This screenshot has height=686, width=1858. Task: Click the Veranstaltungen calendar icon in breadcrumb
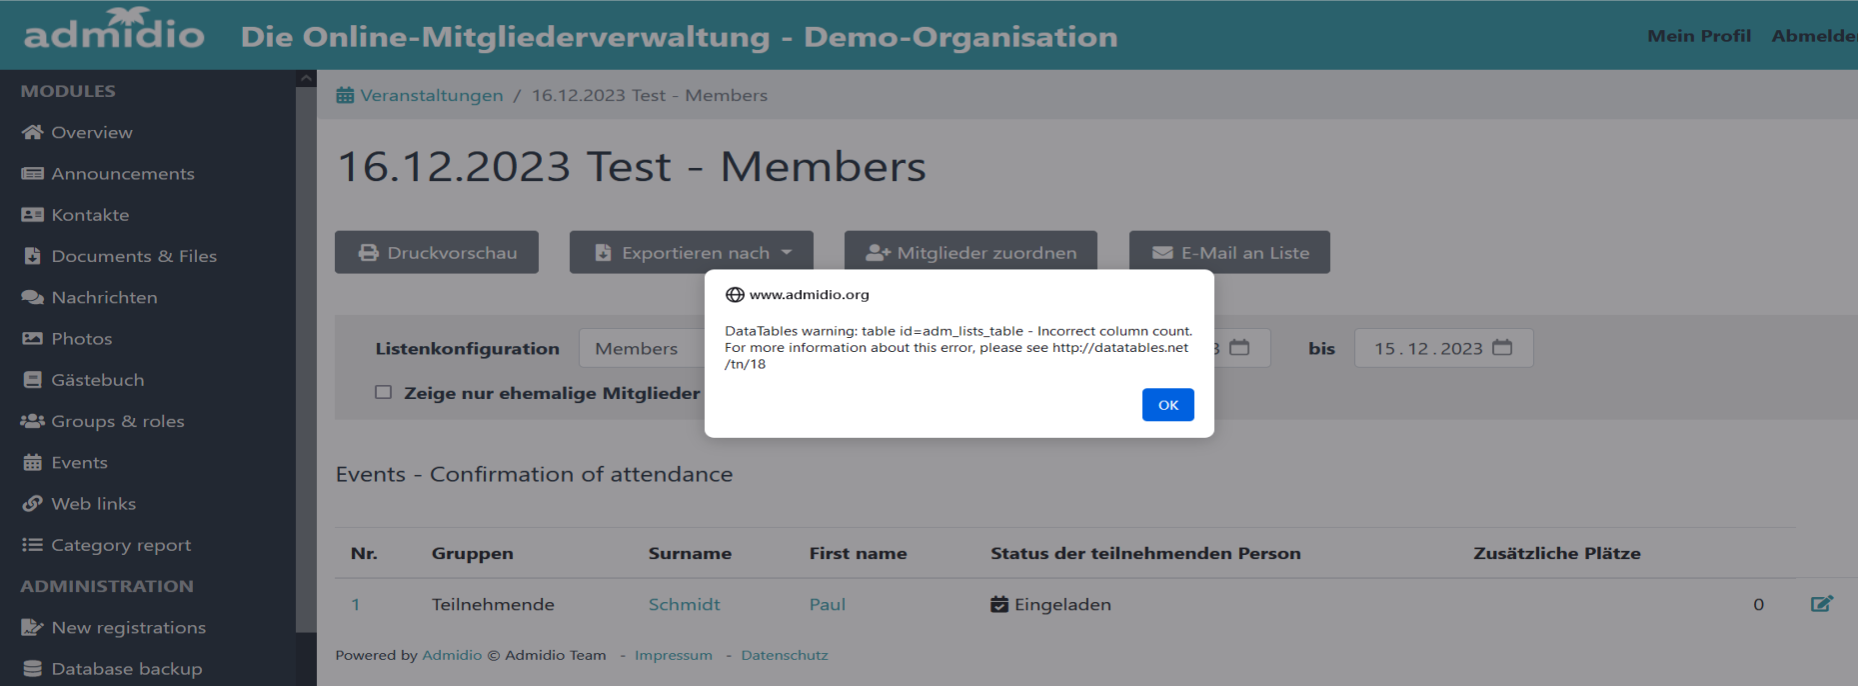tap(345, 96)
